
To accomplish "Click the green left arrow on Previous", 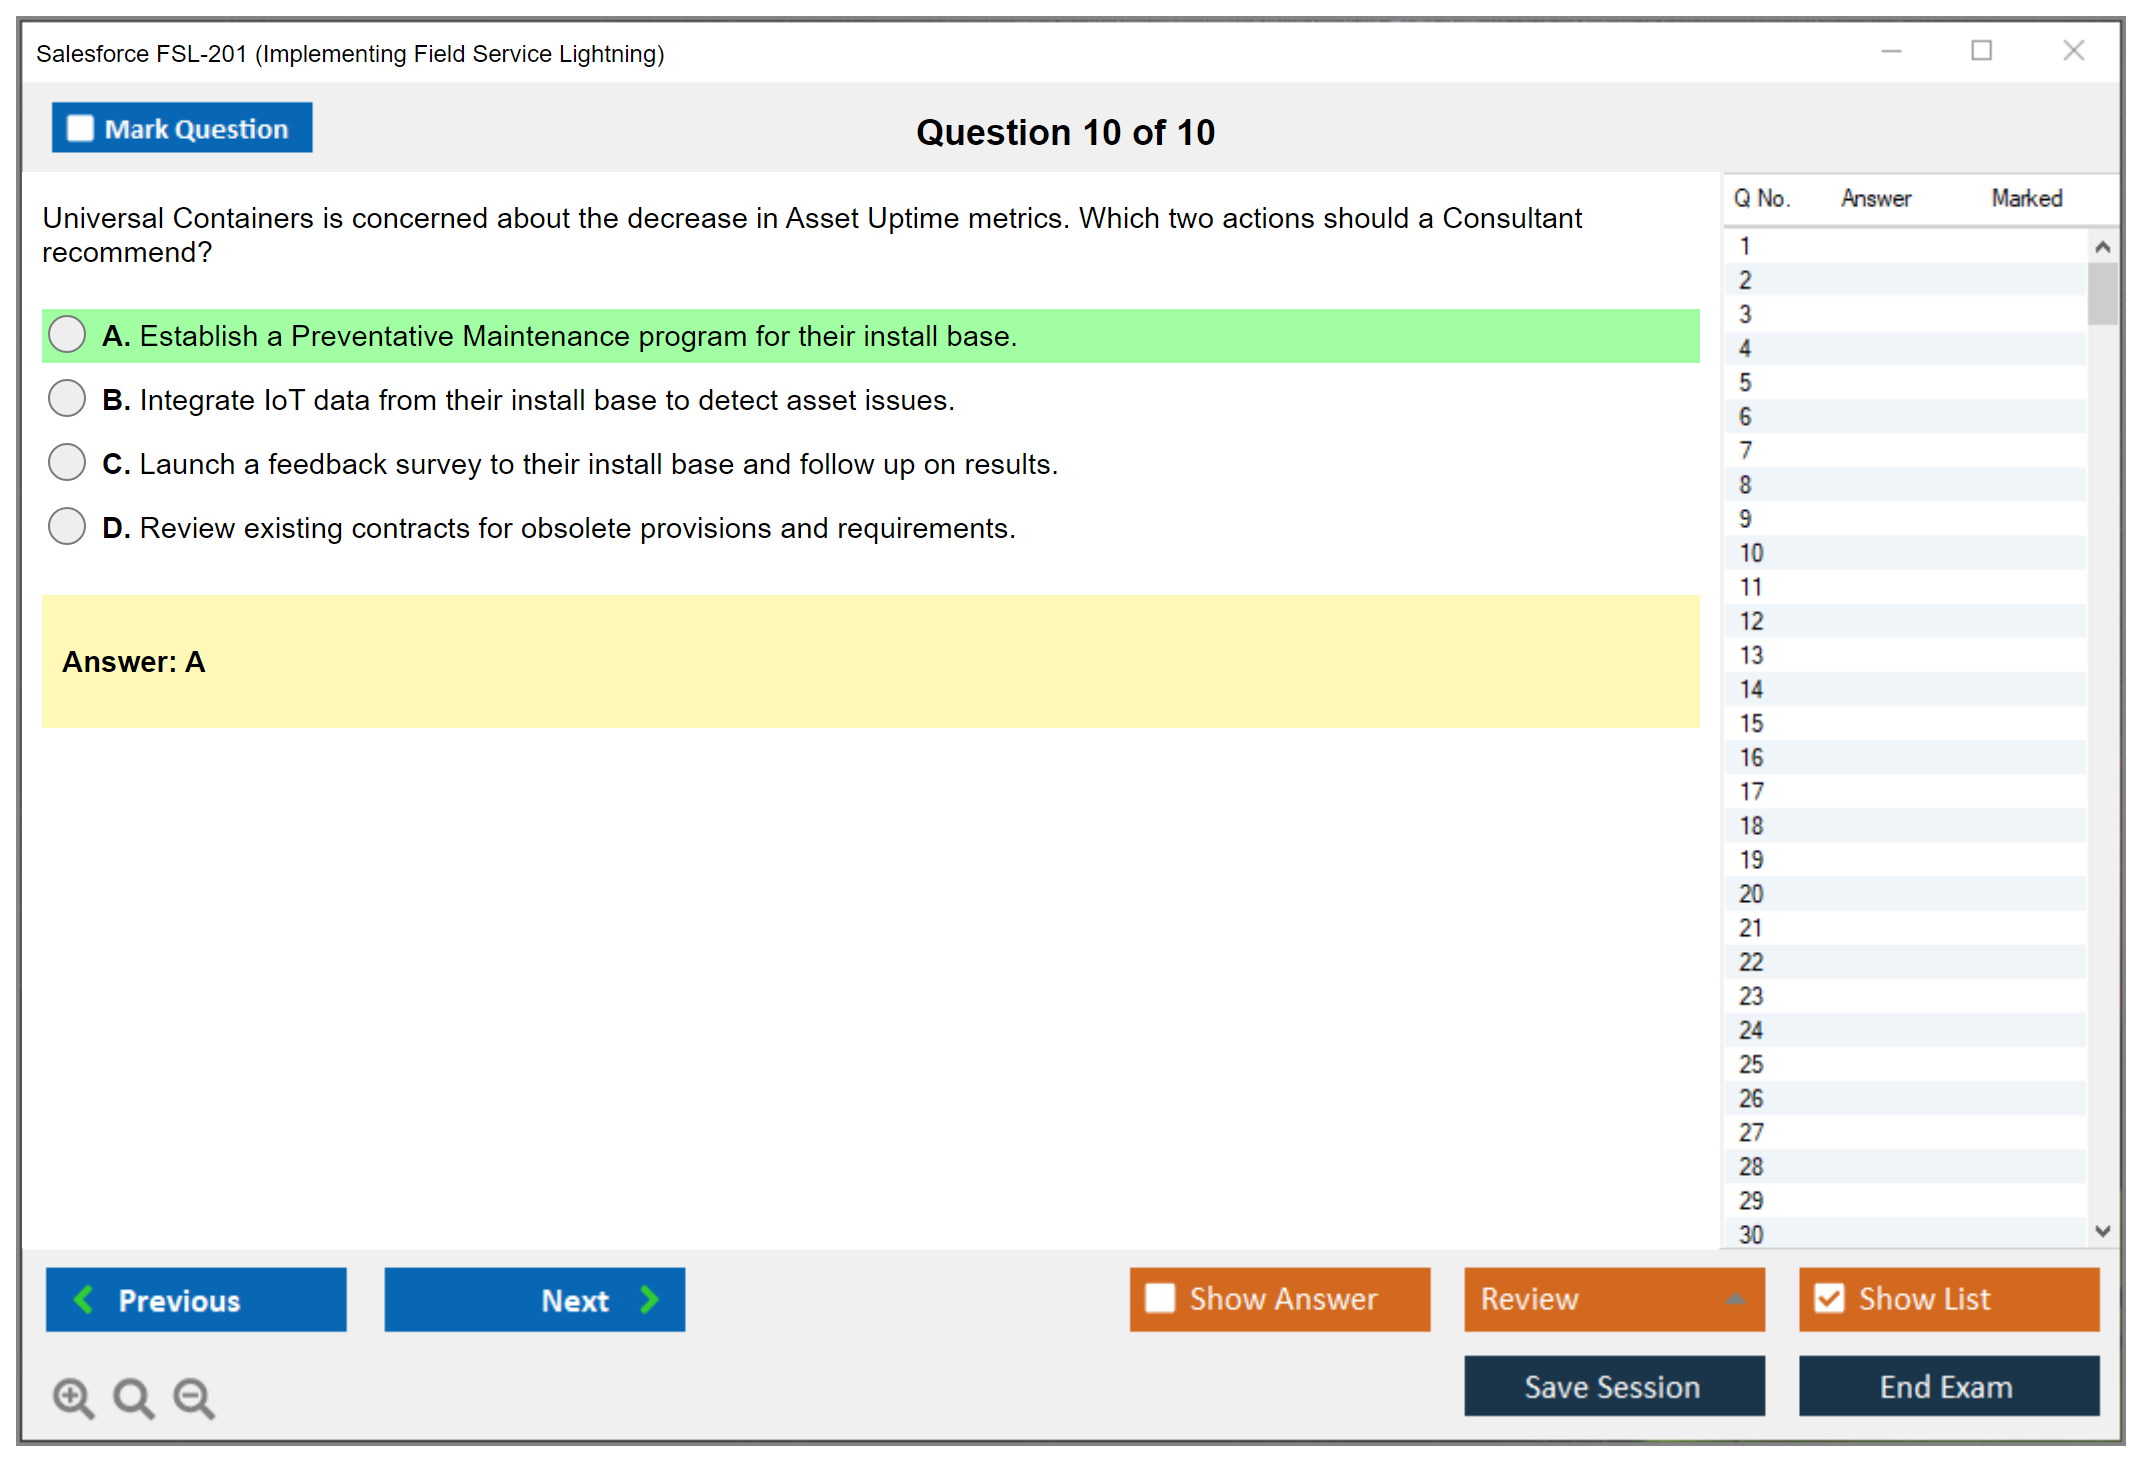I will (84, 1299).
